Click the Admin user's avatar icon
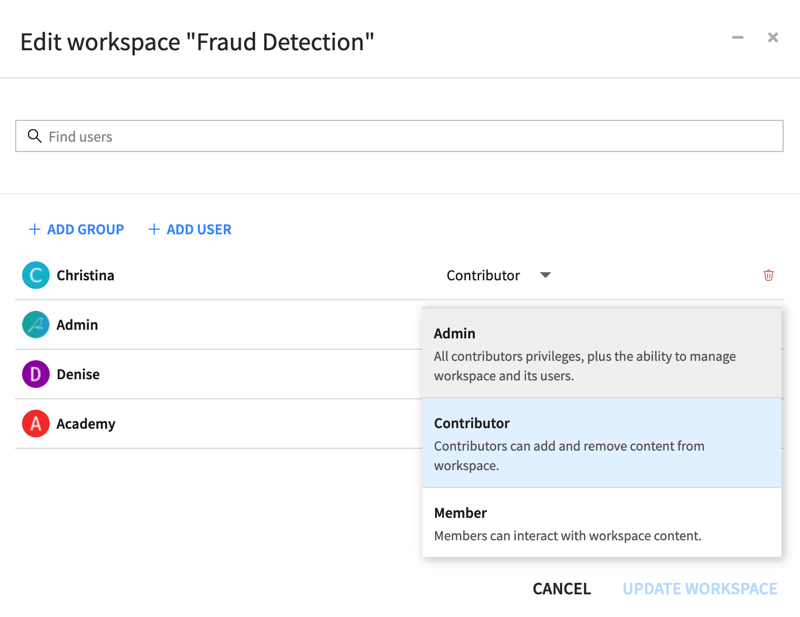800x617 pixels. pos(36,325)
